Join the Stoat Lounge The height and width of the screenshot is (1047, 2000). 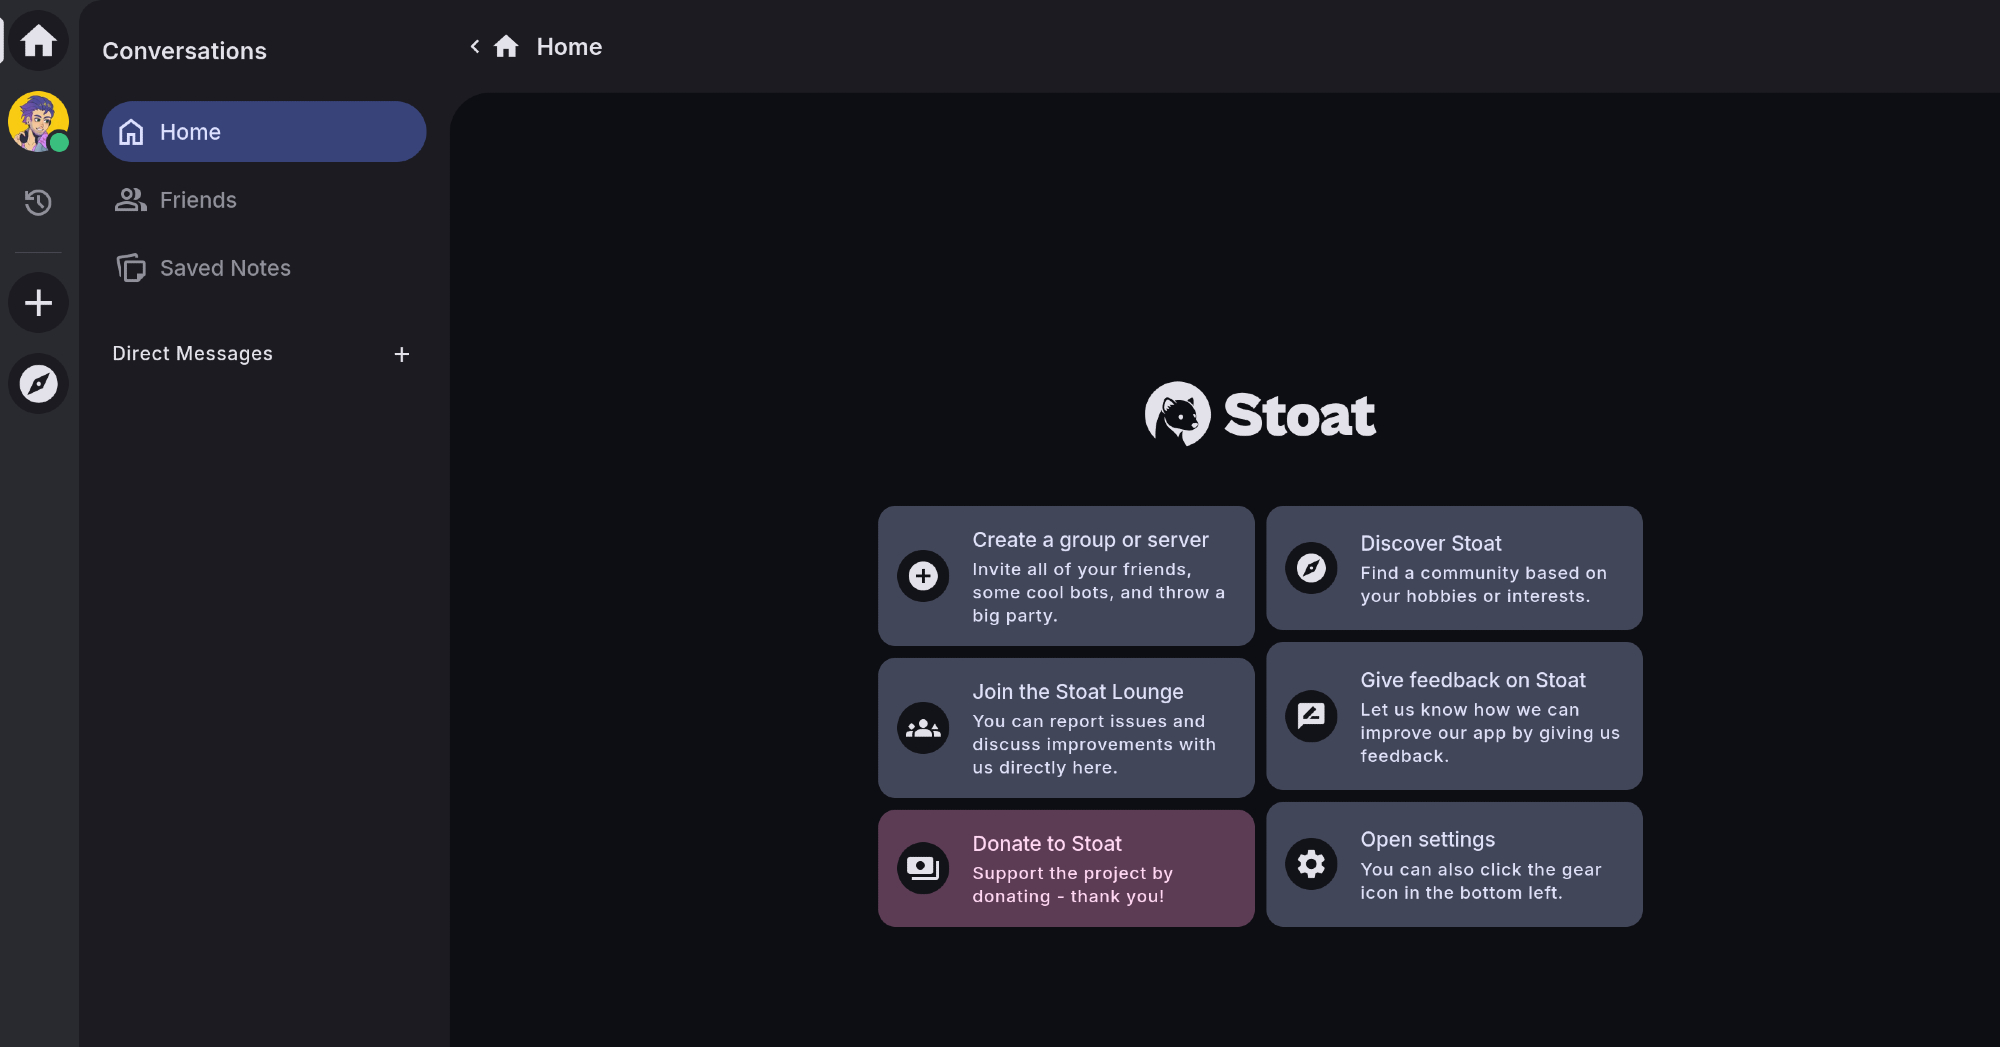pos(1066,728)
